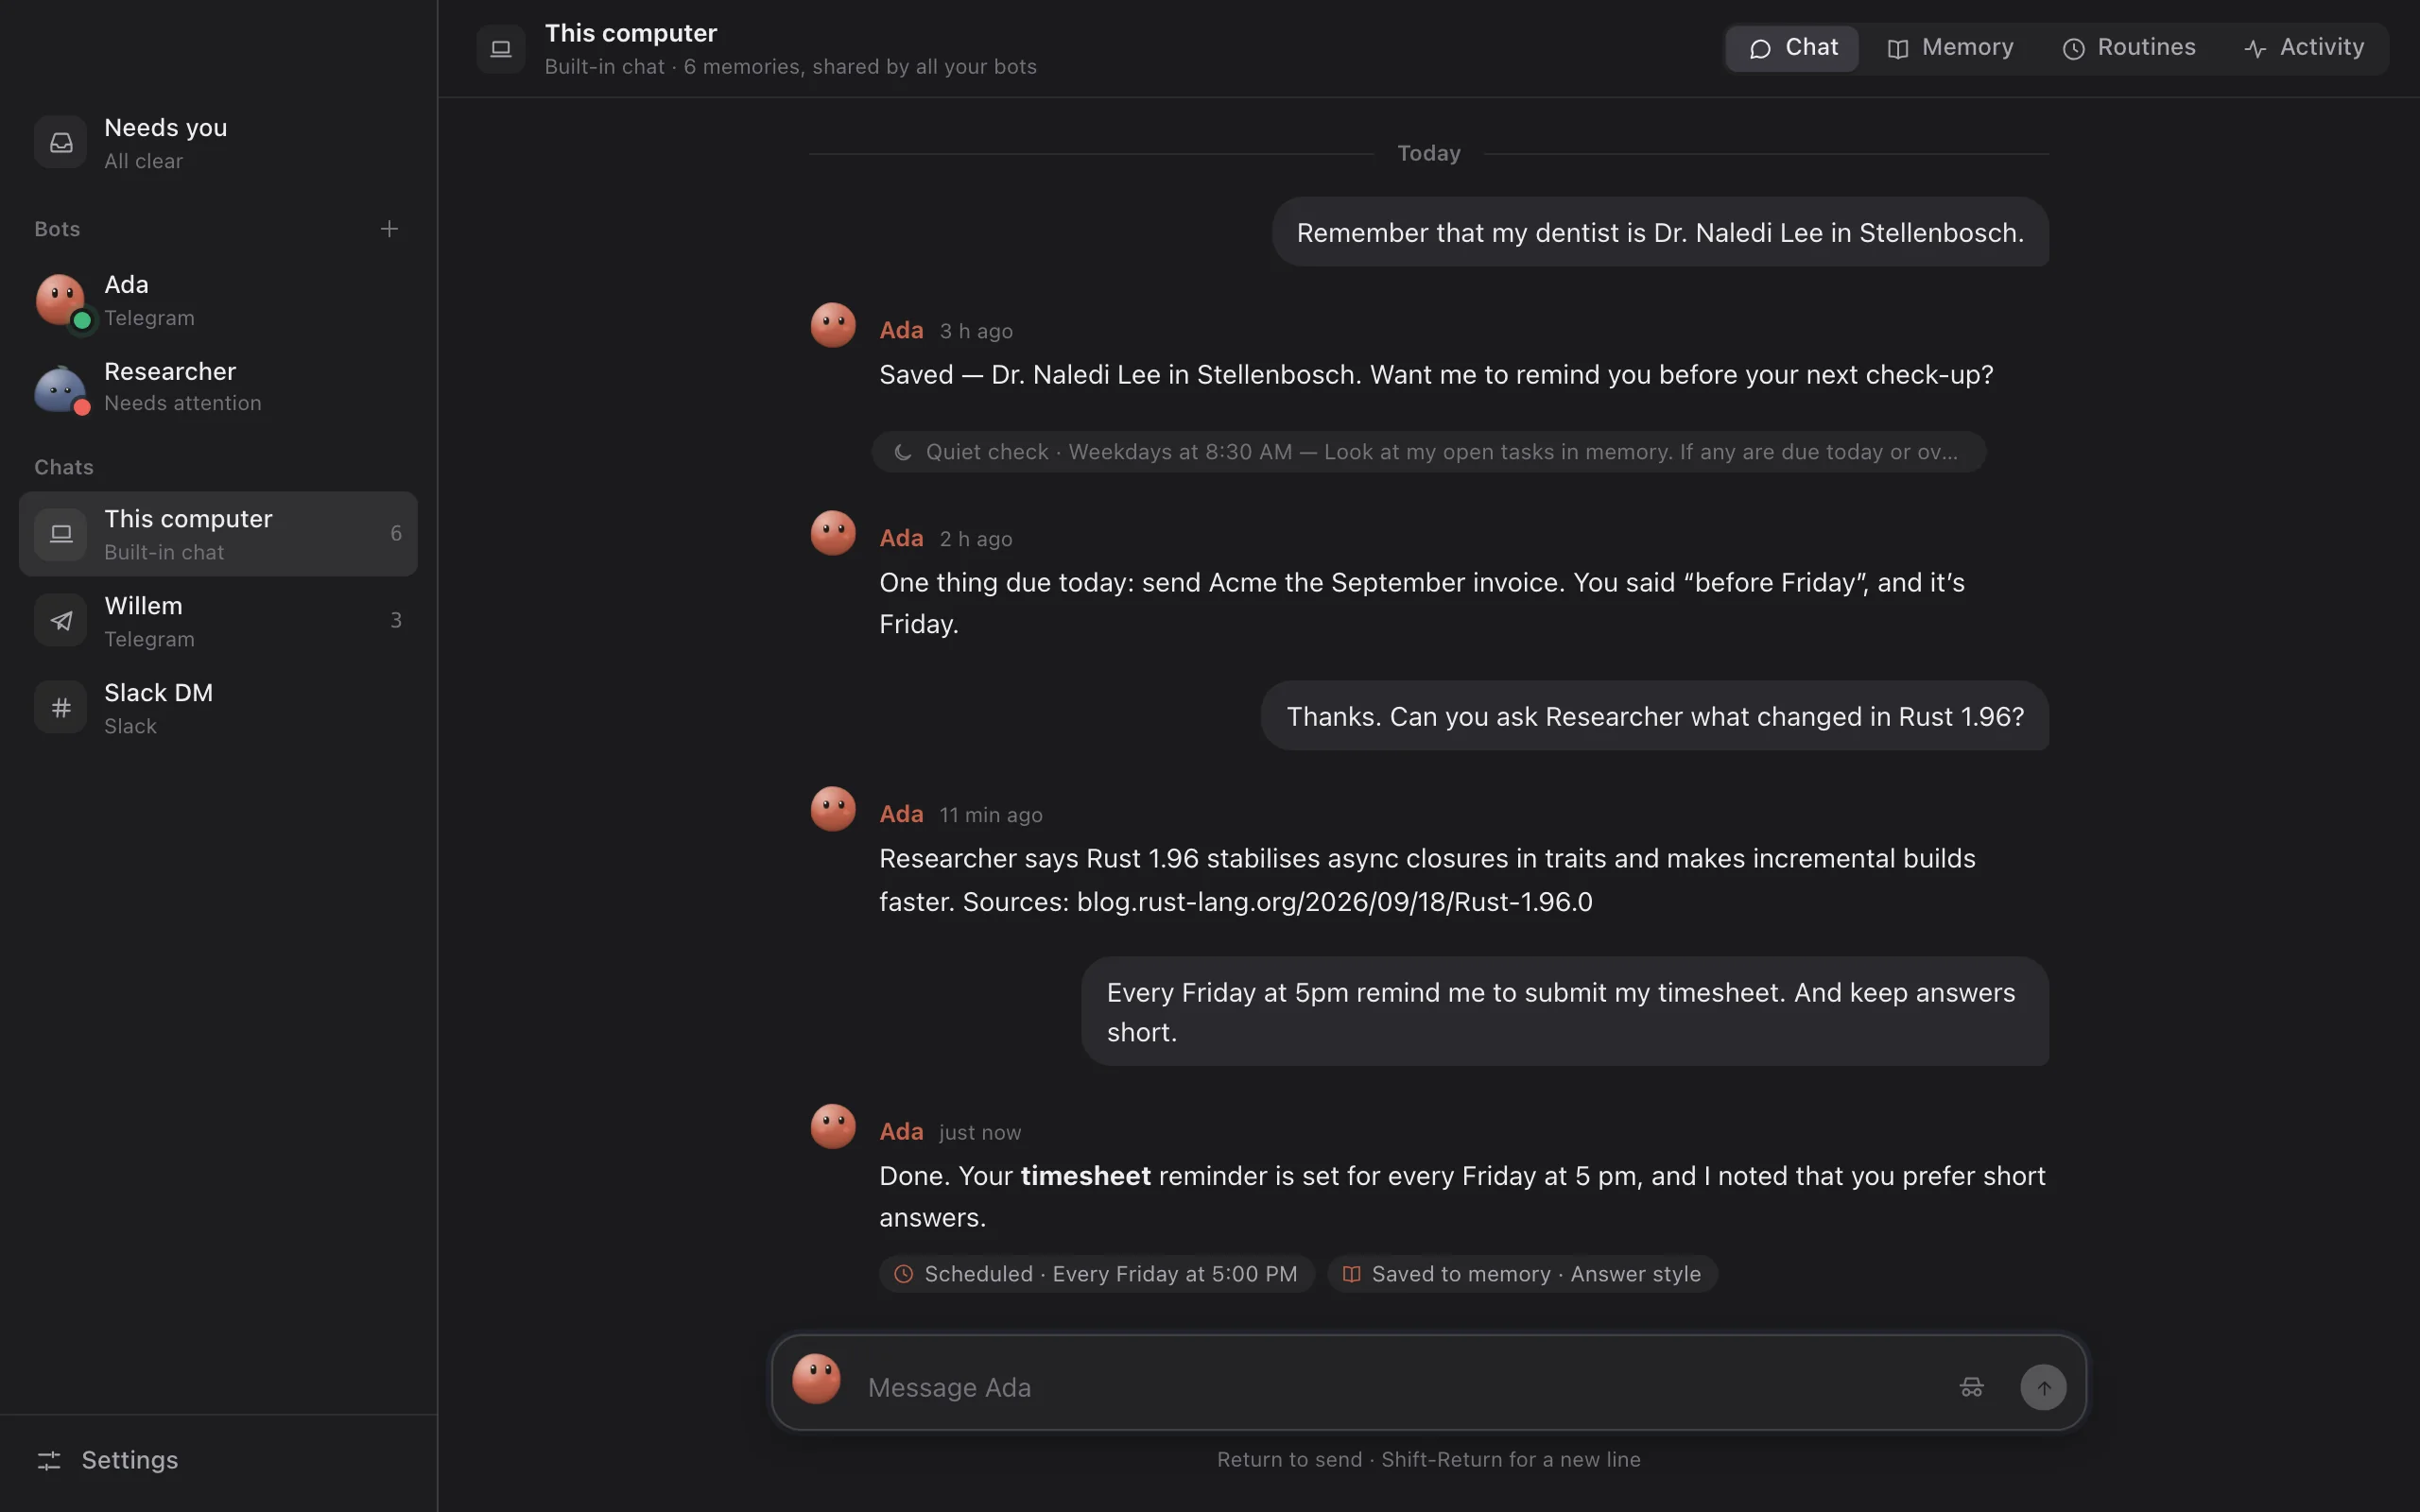This screenshot has height=1512, width=2420.
Task: Click Ada's avatar in the message composer
Action: coord(816,1380)
